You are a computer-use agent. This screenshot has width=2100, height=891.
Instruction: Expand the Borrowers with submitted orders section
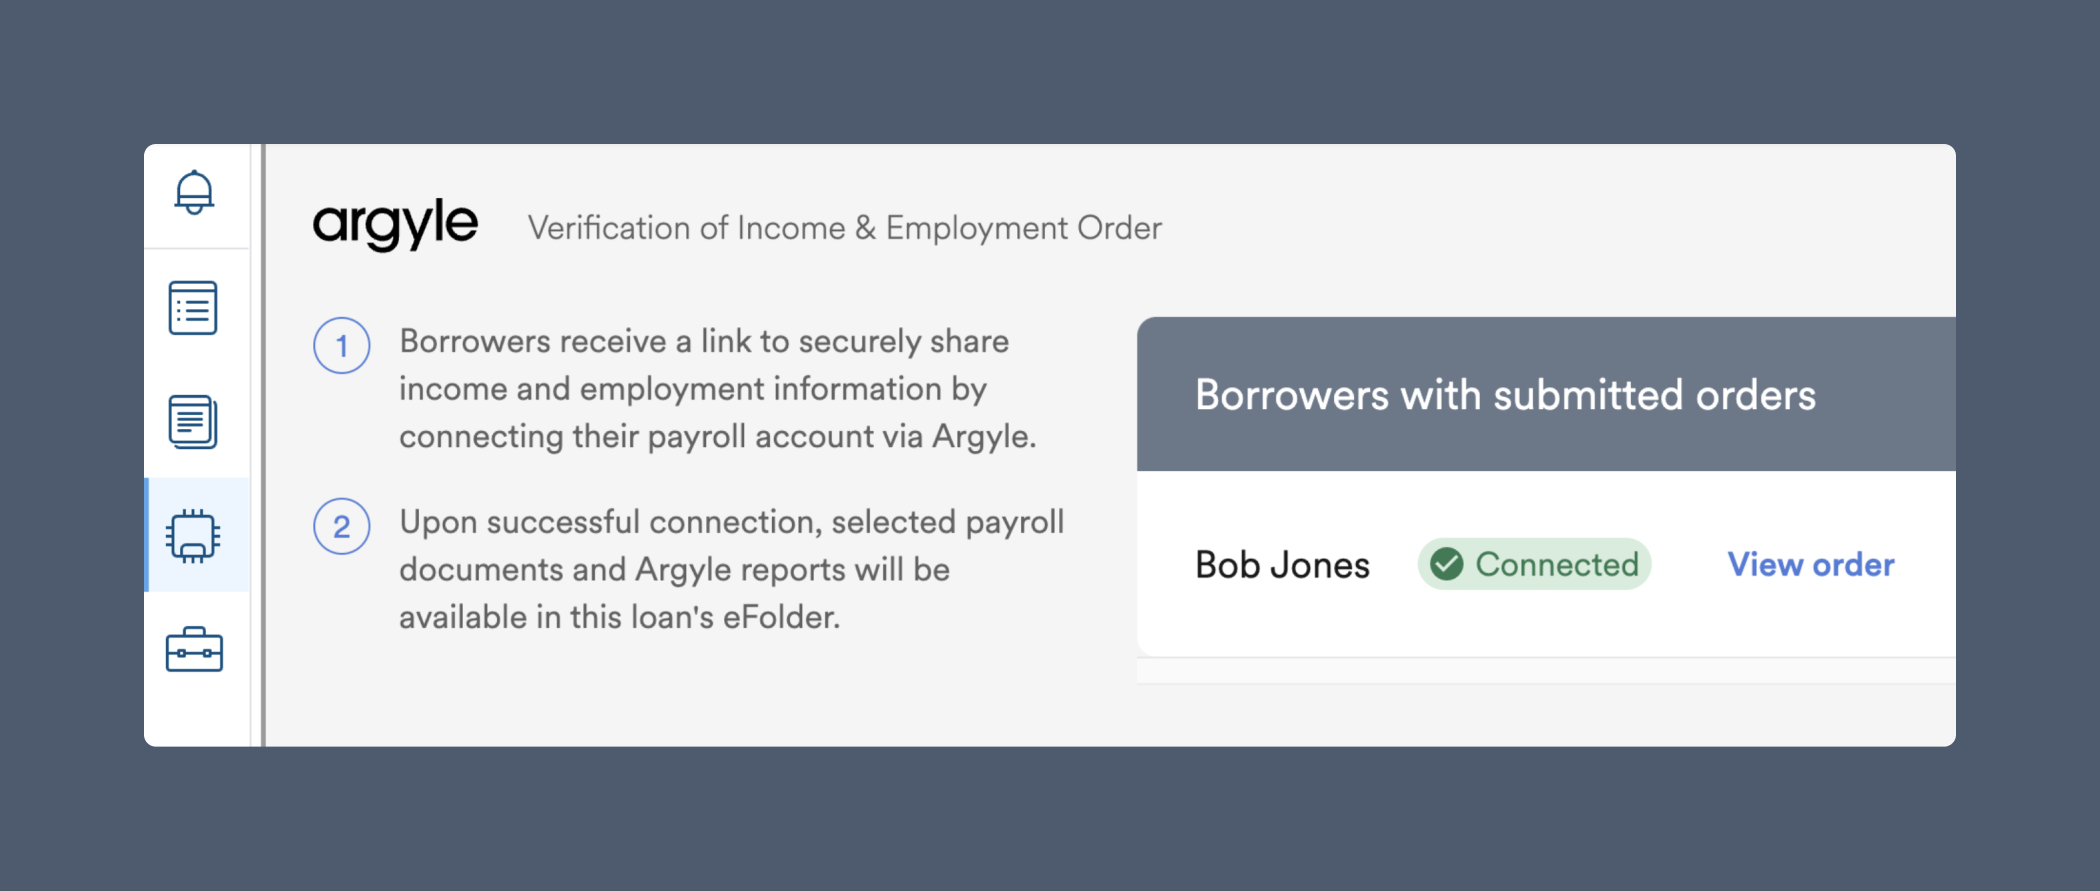(1505, 394)
